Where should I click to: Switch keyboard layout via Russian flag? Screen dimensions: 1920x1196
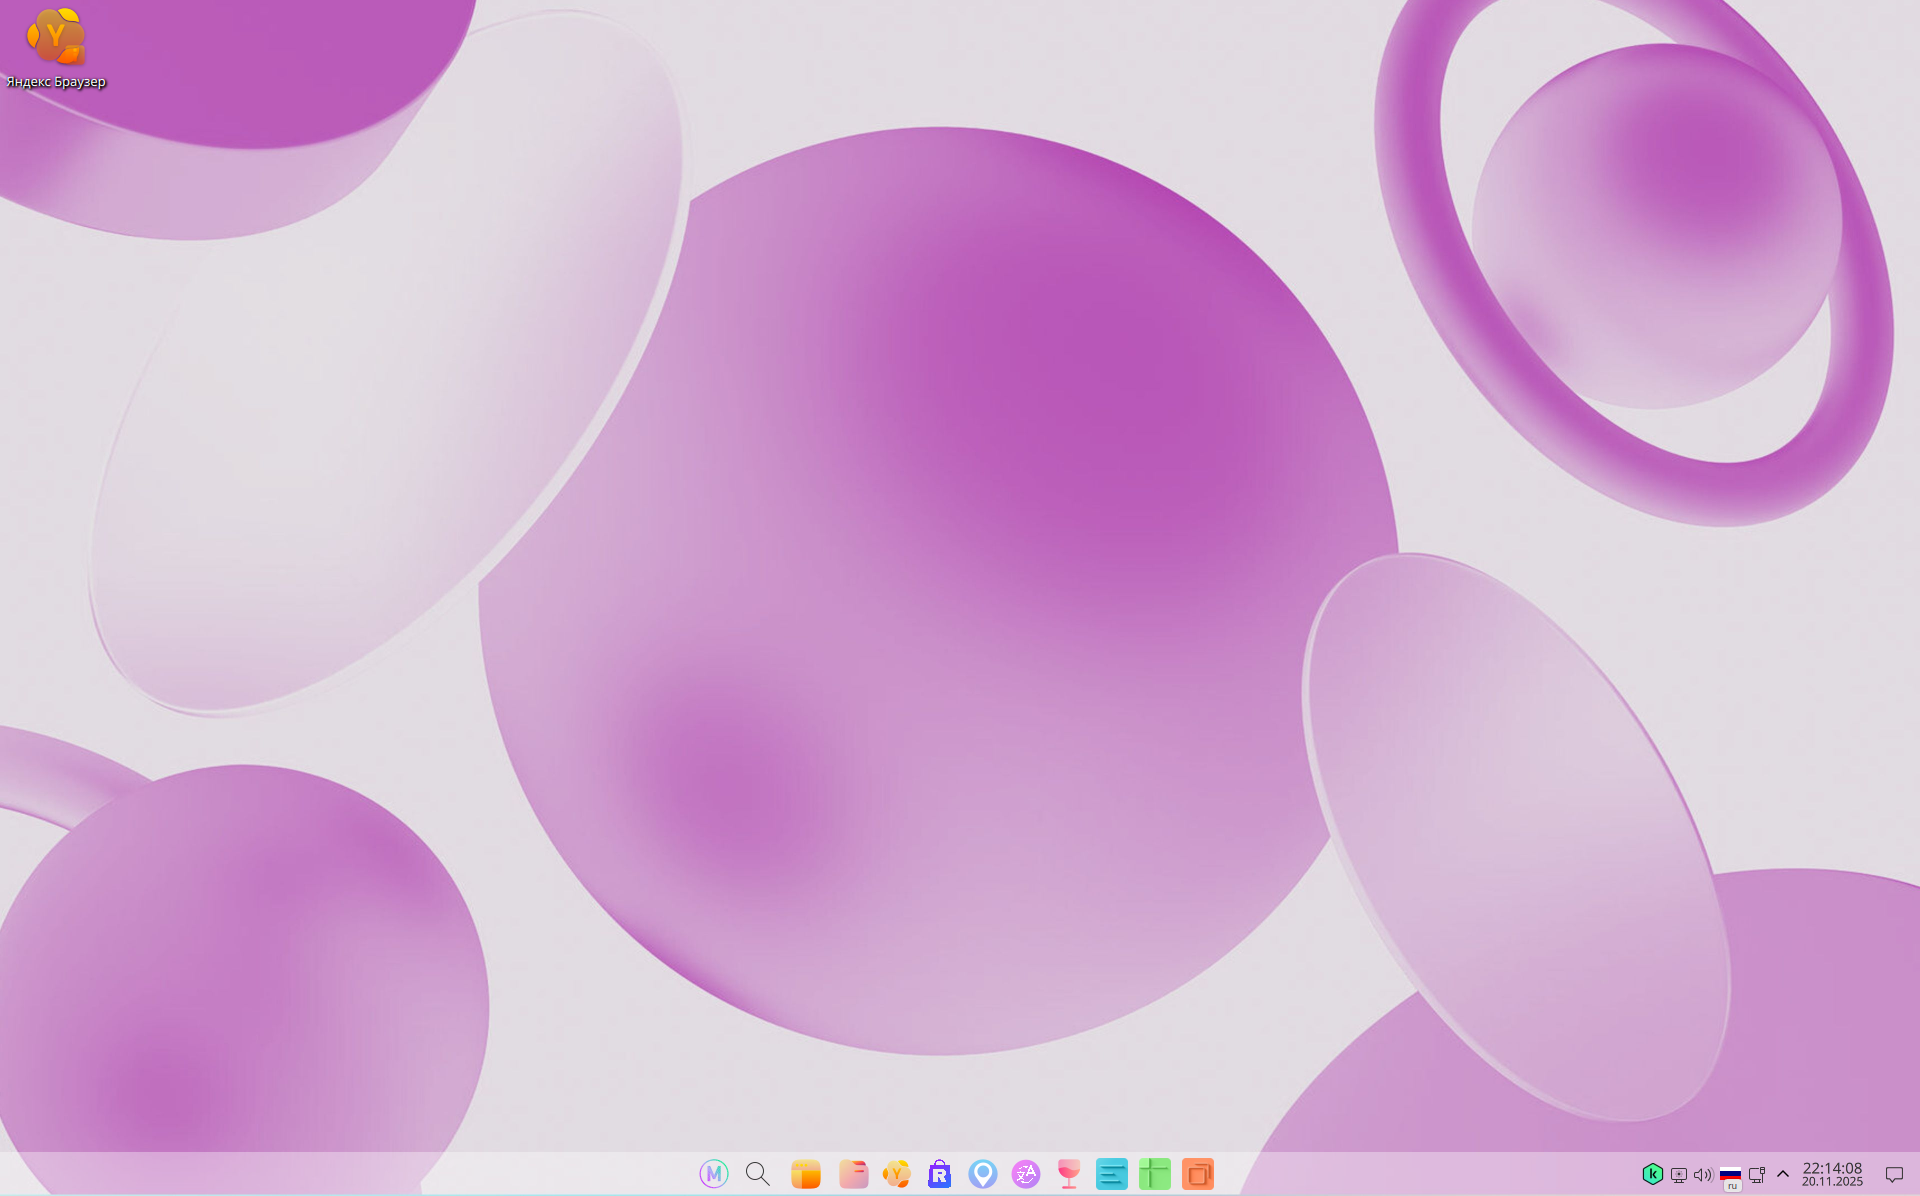[x=1730, y=1175]
